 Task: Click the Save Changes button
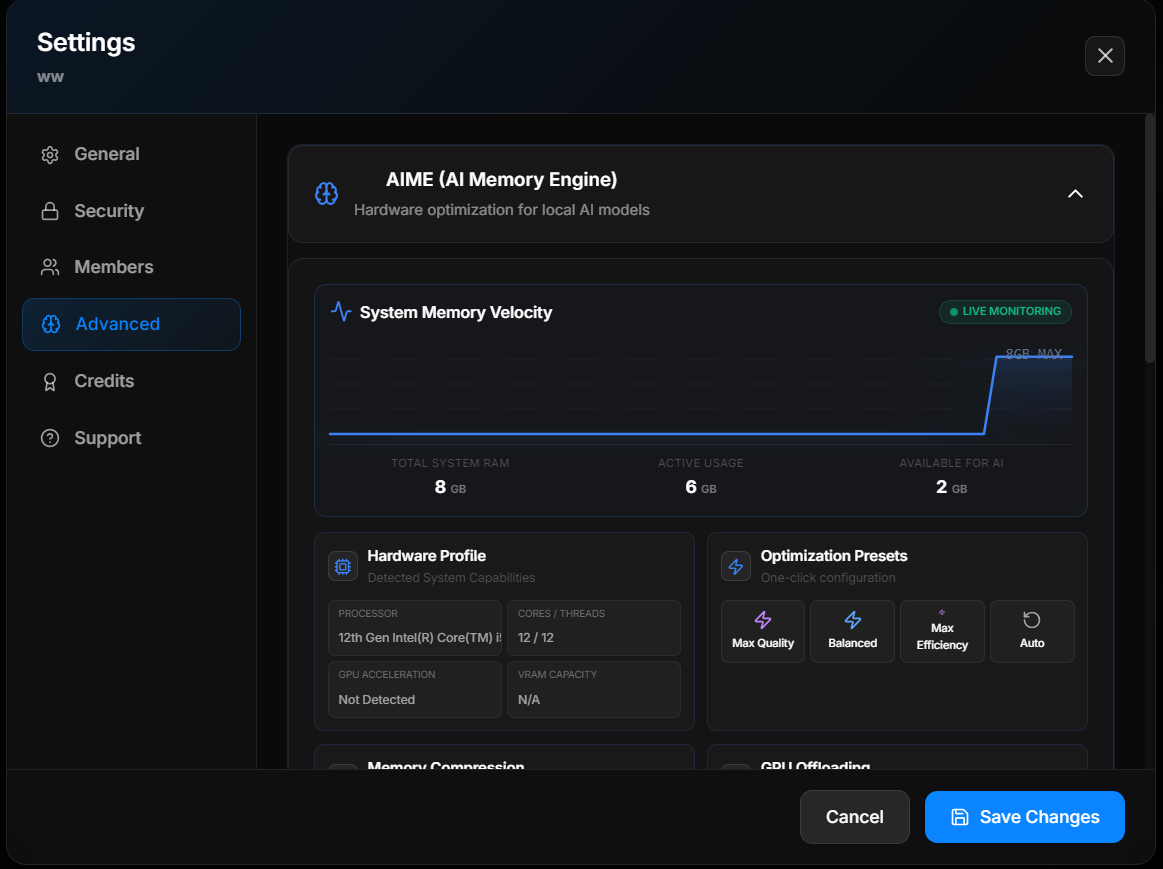(x=1024, y=816)
